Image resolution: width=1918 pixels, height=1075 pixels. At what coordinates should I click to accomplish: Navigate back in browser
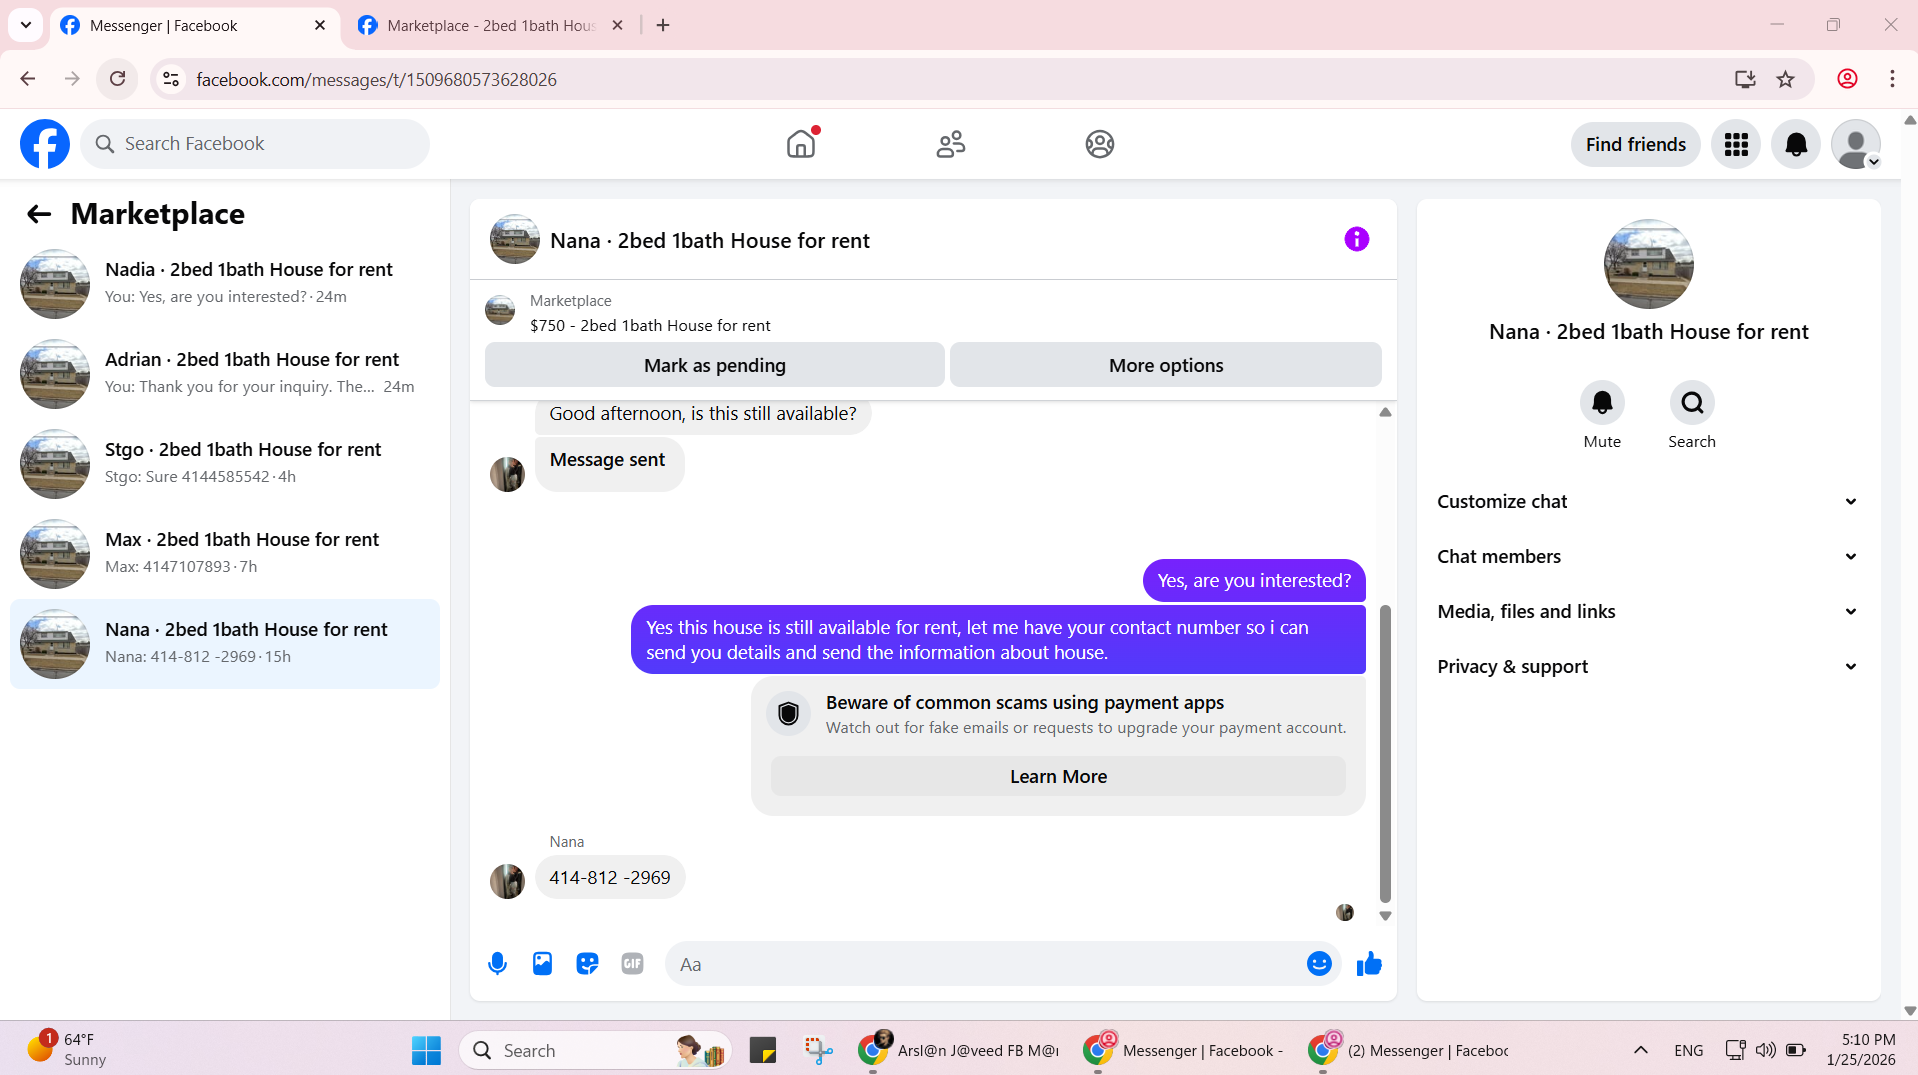[x=28, y=79]
